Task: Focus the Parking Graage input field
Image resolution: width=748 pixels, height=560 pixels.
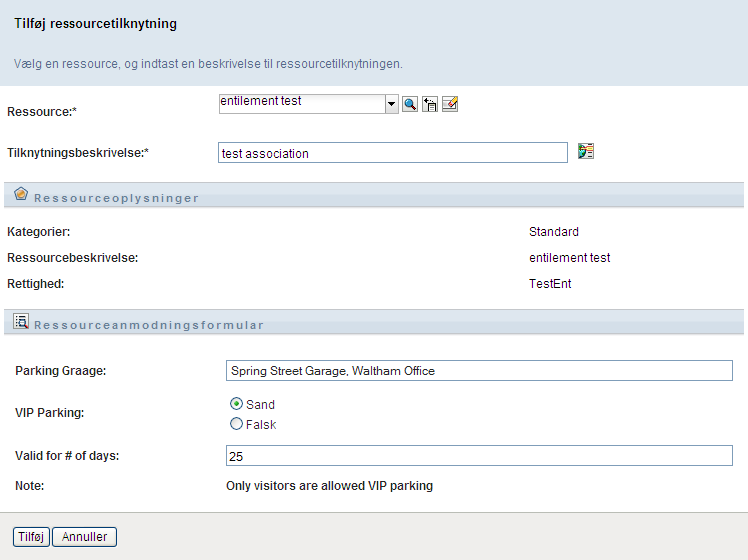Action: tap(479, 371)
